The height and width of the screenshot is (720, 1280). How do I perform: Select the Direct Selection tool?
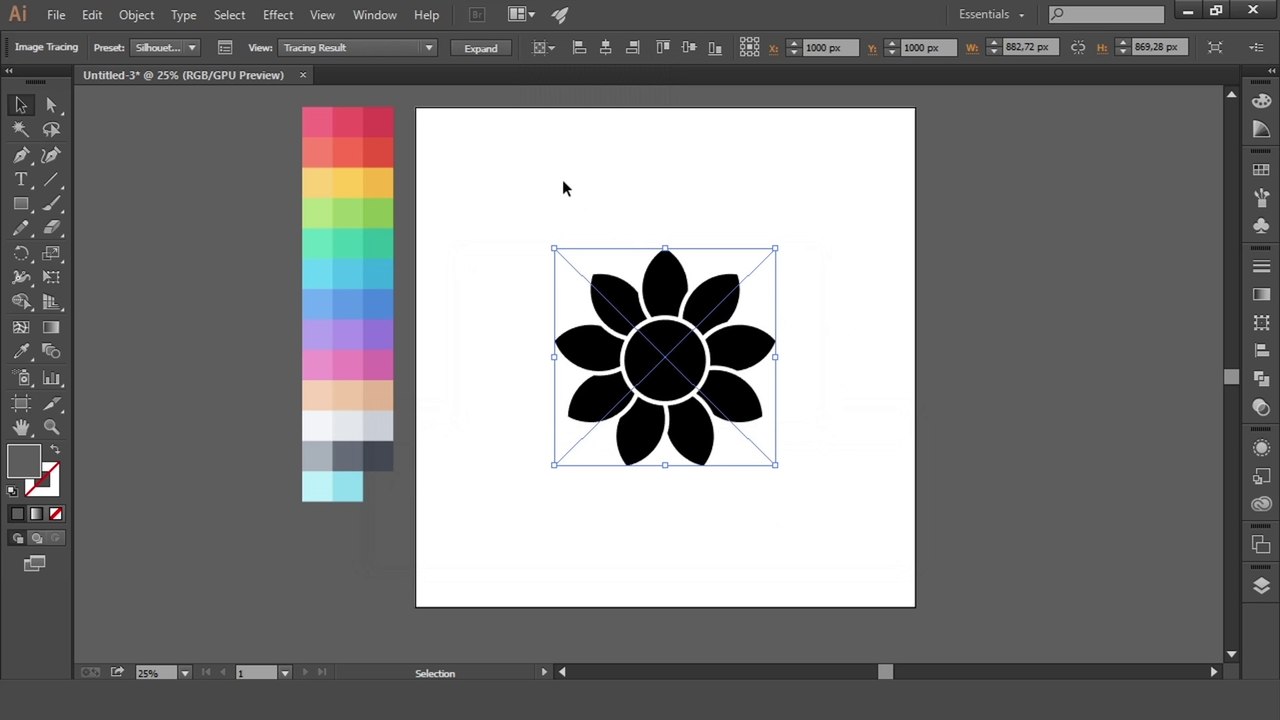pyautogui.click(x=52, y=105)
